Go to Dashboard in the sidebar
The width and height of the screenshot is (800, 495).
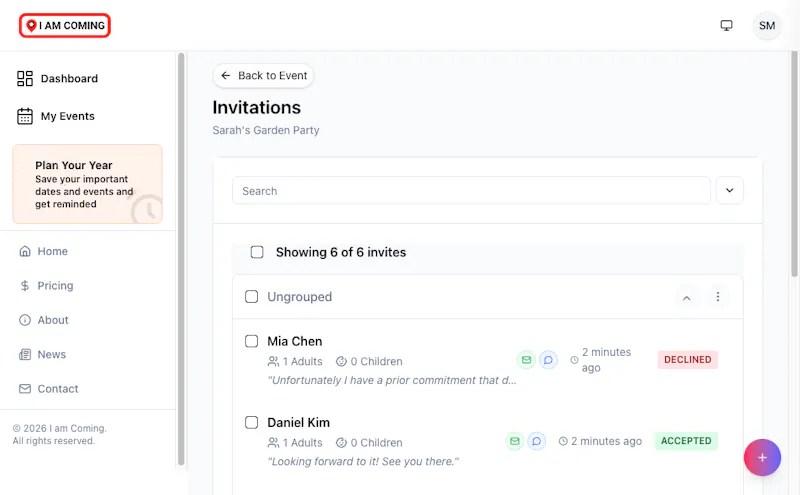69,78
